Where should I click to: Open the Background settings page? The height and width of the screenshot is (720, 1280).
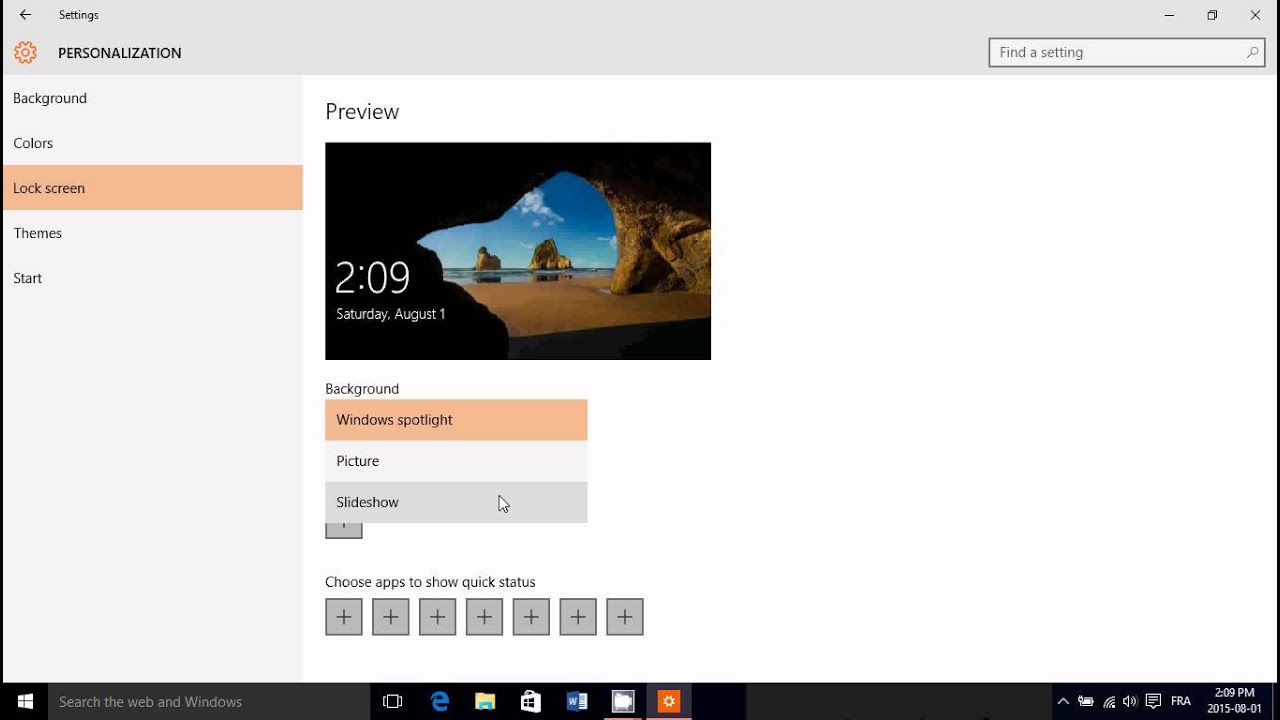pyautogui.click(x=152, y=98)
